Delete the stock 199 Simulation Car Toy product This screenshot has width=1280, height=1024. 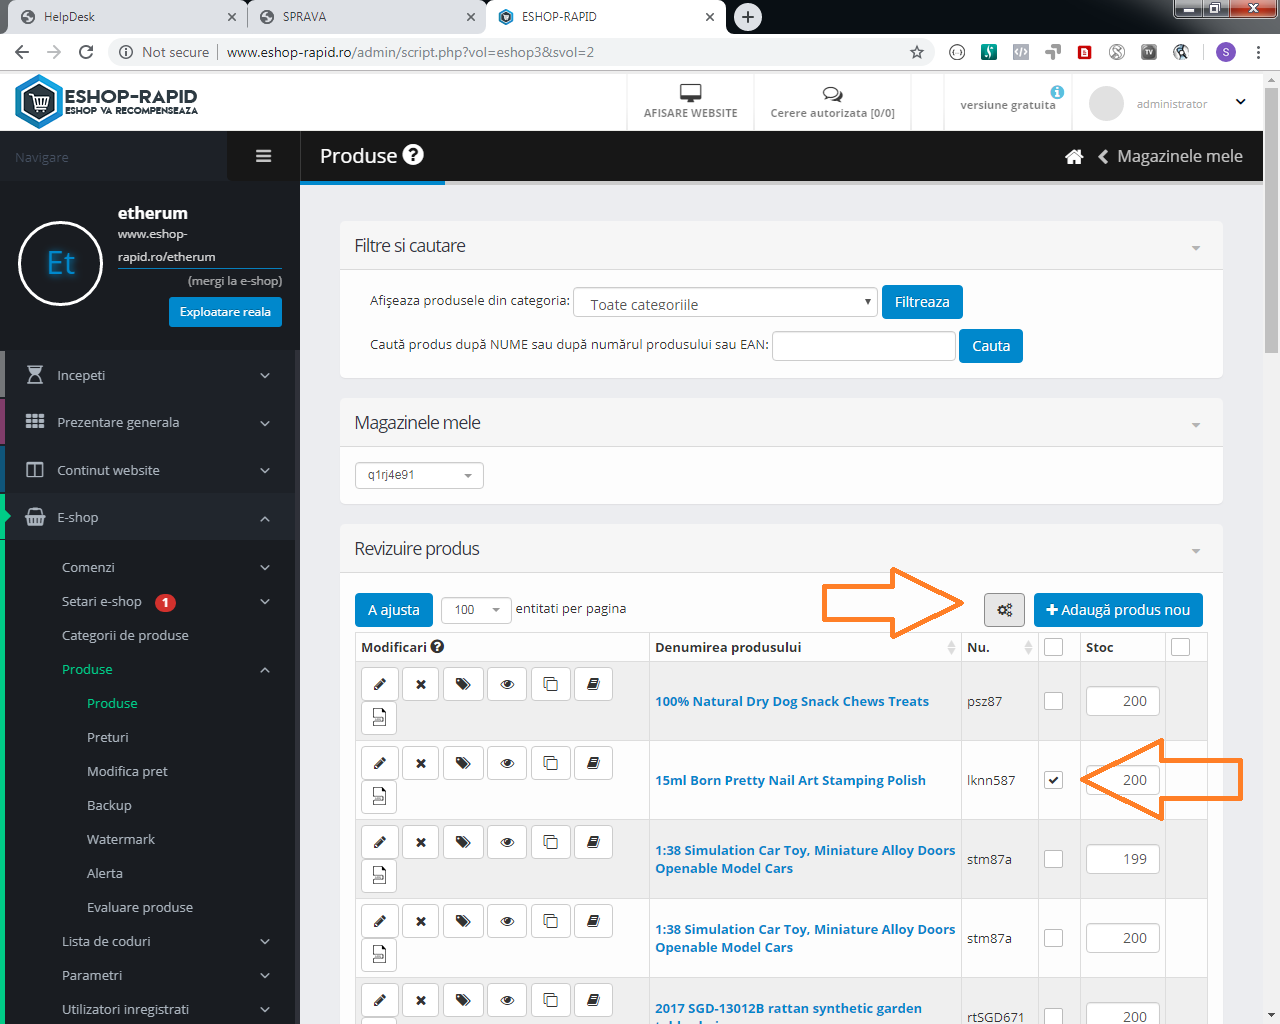pyautogui.click(x=421, y=842)
